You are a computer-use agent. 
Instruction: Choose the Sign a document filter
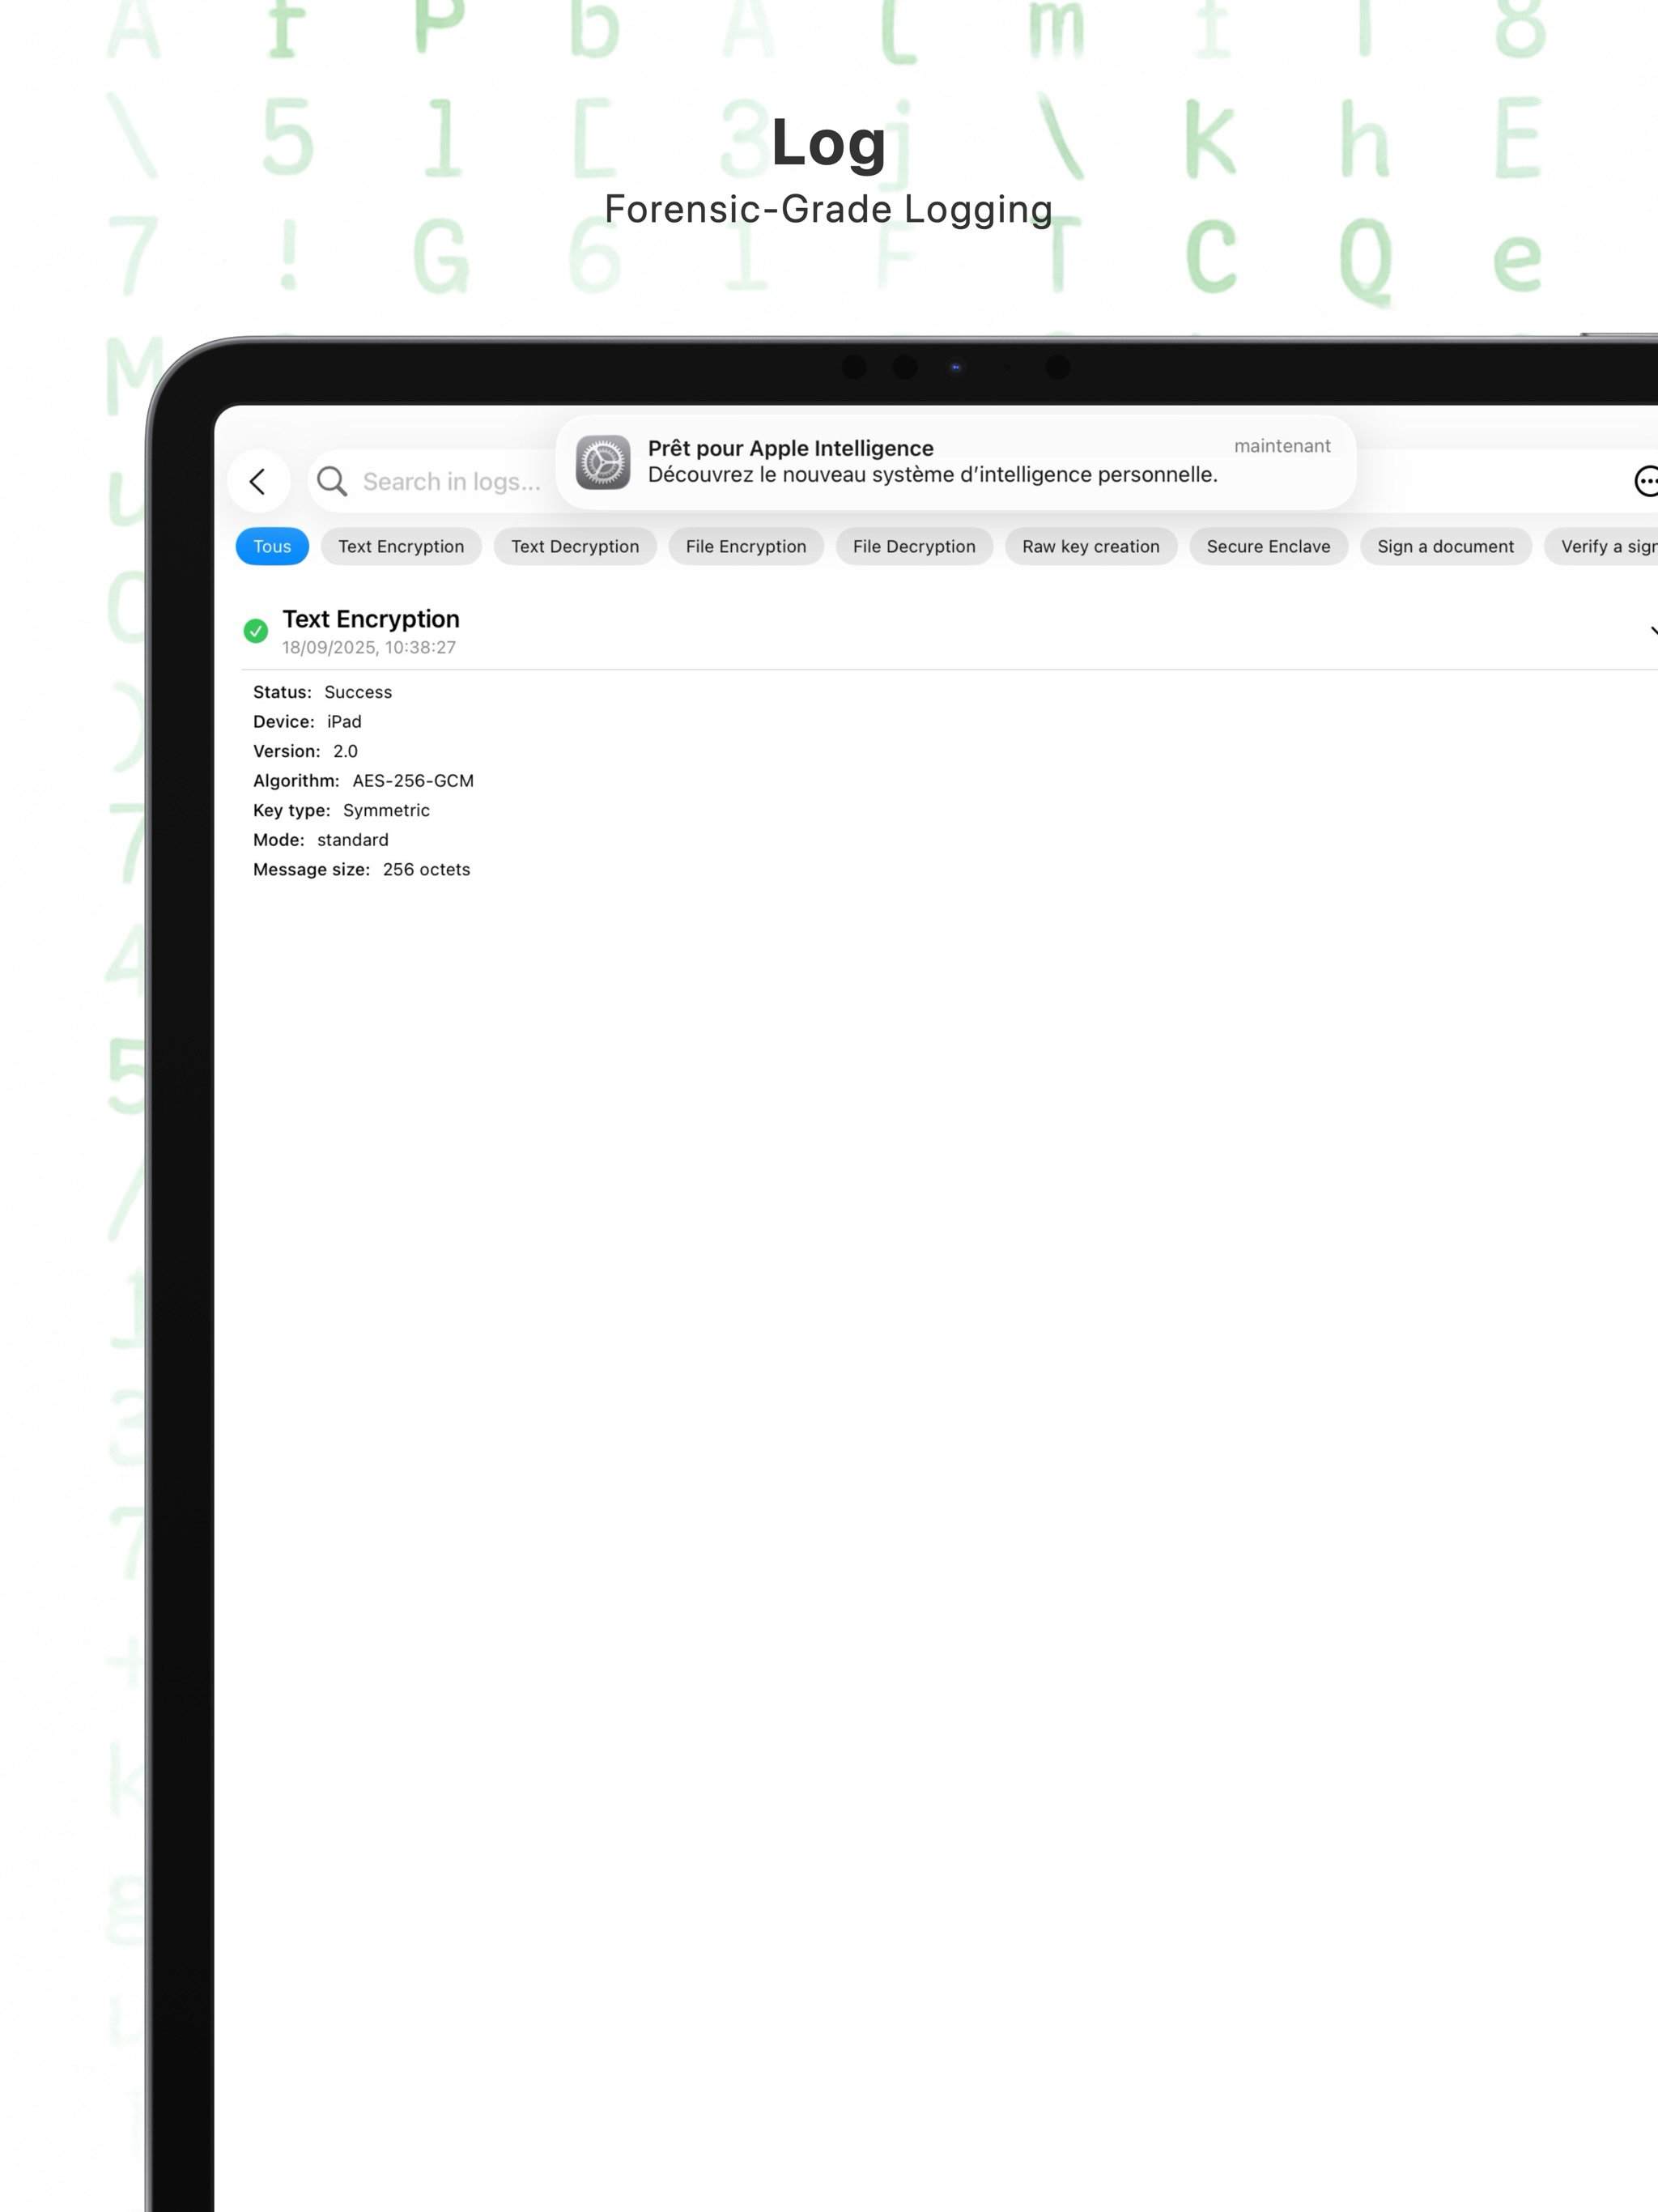(x=1445, y=547)
